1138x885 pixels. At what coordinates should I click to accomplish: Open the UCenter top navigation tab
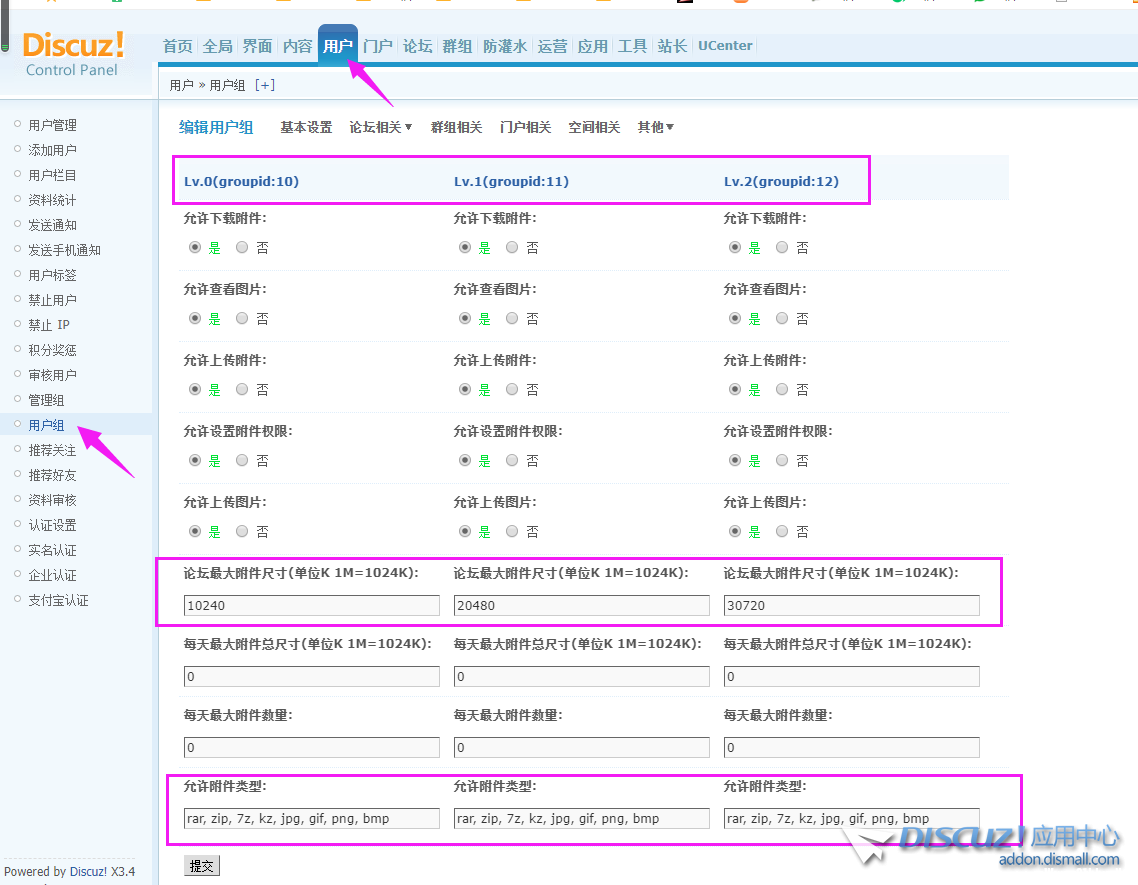(725, 46)
